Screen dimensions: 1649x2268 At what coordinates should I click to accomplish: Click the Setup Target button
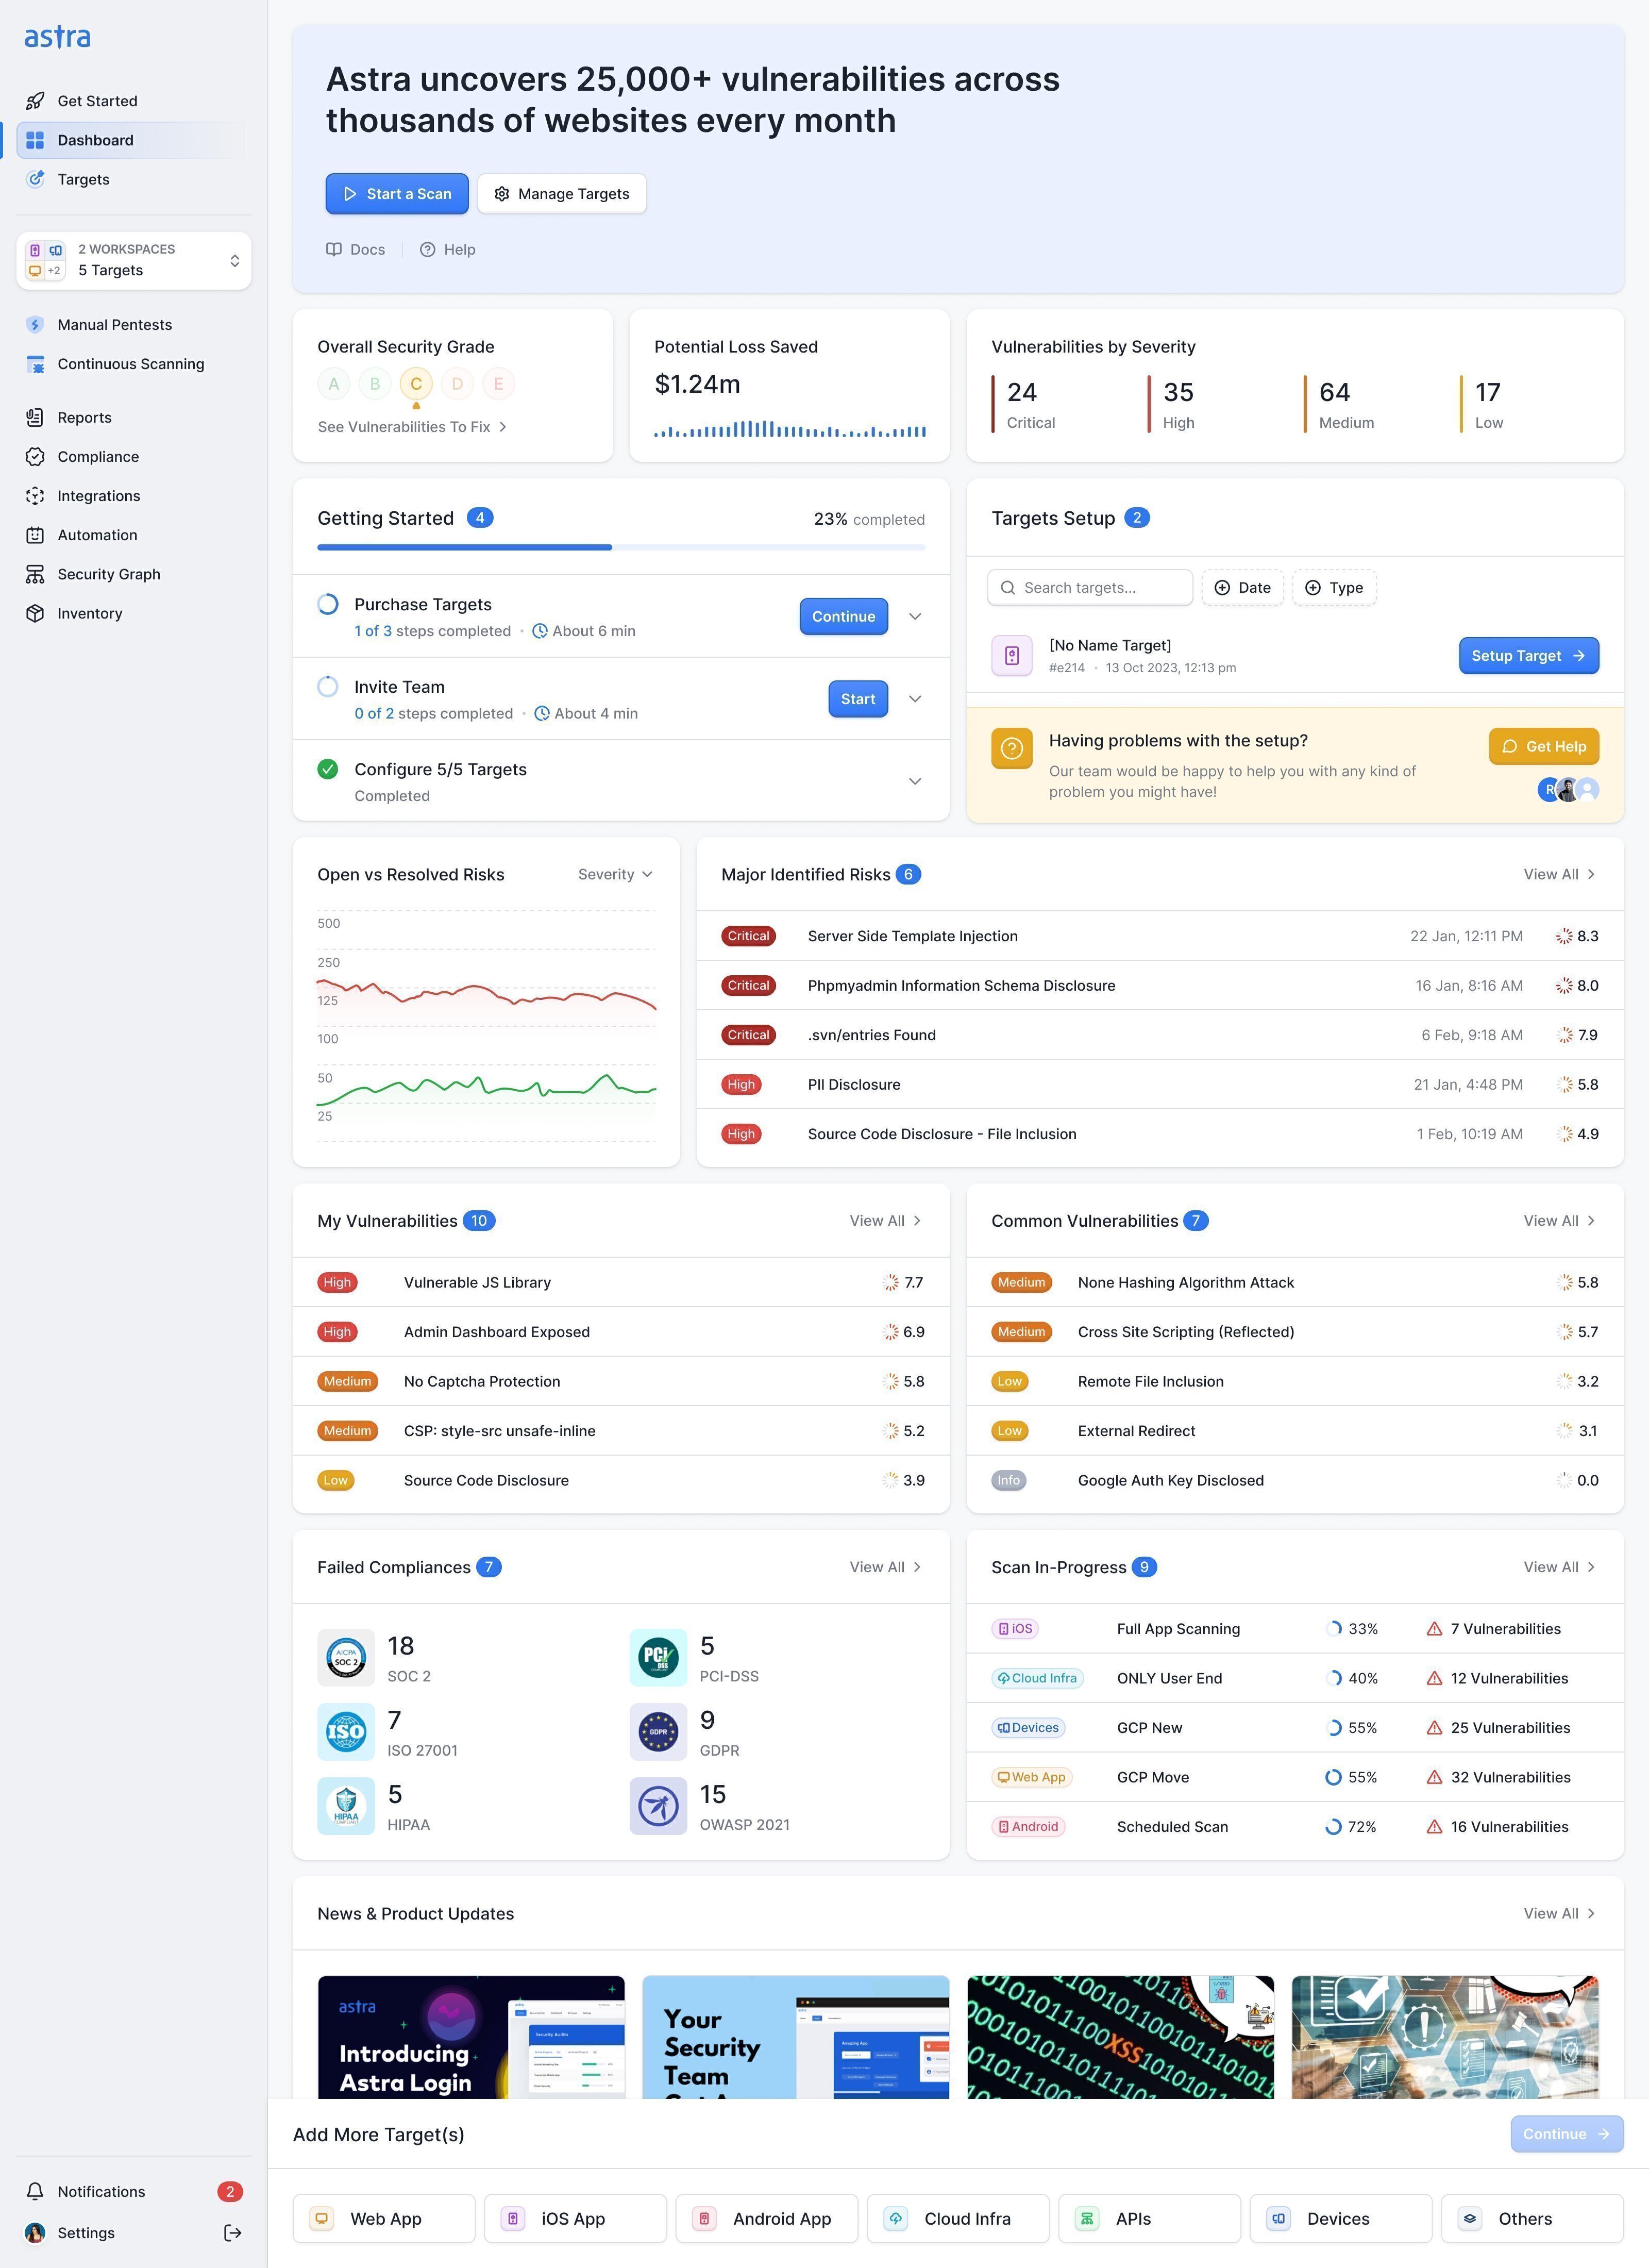coord(1528,656)
